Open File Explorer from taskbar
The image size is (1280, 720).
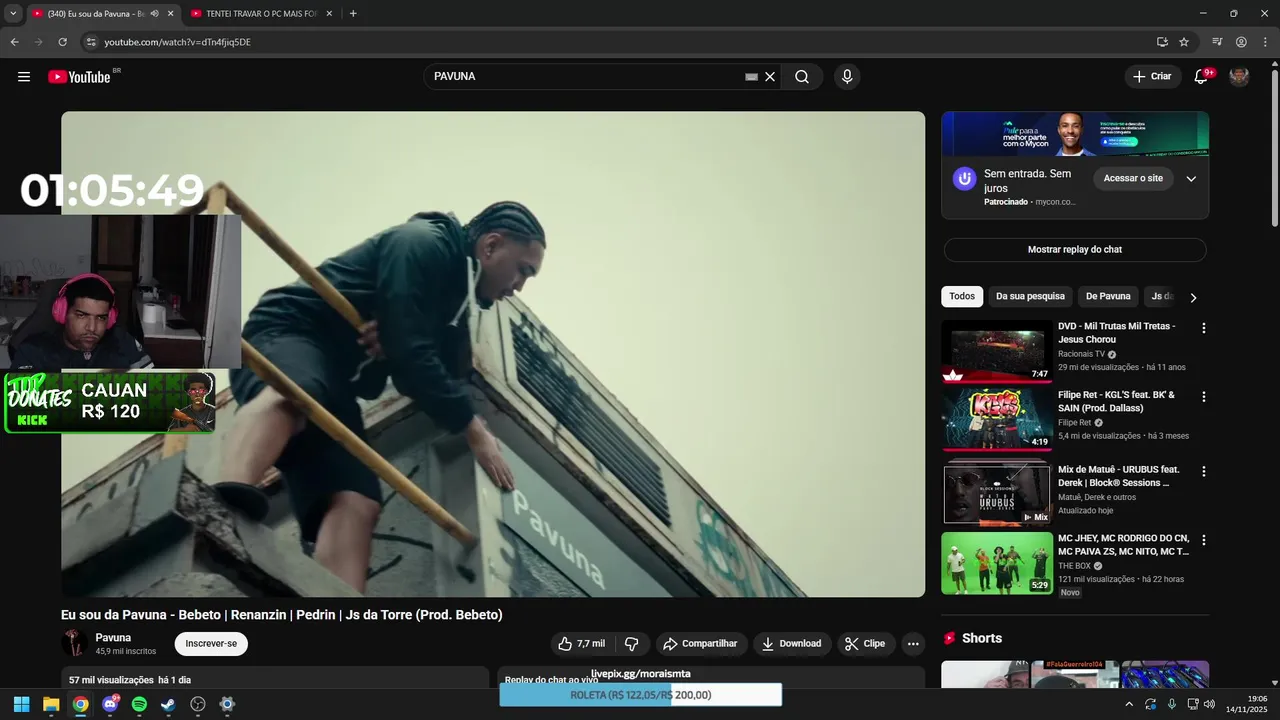(x=51, y=704)
